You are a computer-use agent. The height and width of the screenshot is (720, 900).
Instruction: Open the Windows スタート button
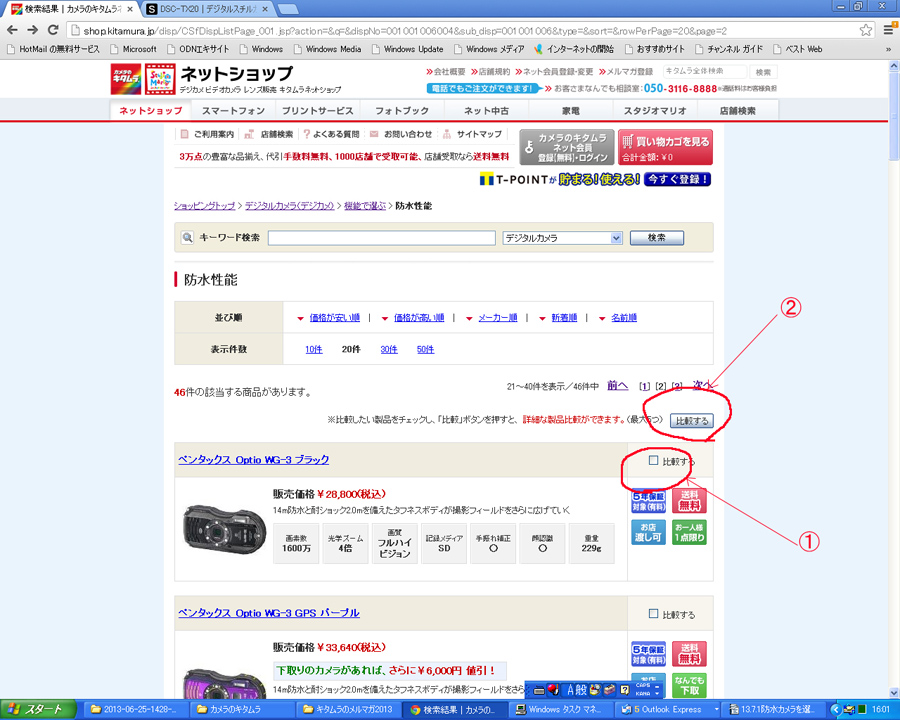(38, 709)
